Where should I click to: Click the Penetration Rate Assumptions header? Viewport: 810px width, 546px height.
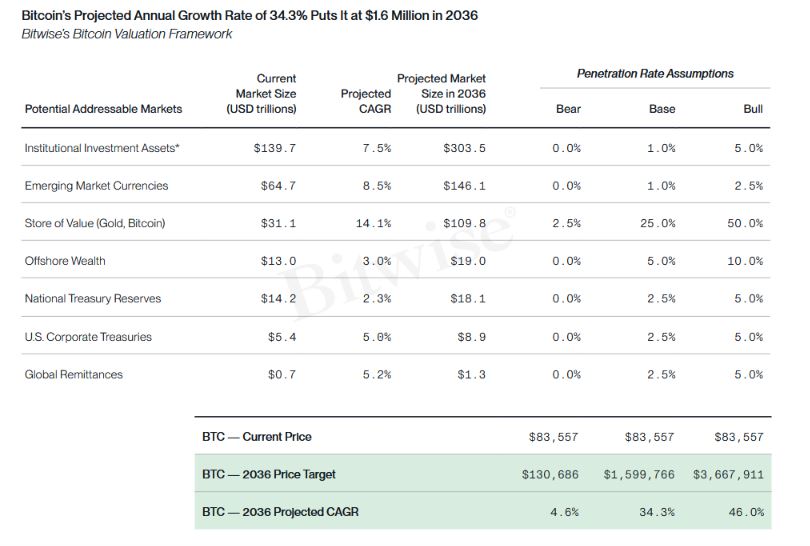point(655,74)
